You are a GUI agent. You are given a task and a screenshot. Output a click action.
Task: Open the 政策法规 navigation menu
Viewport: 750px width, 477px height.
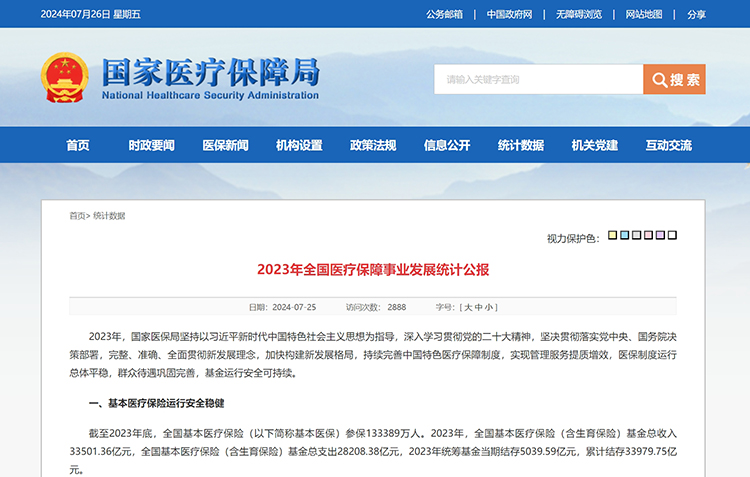coord(373,145)
